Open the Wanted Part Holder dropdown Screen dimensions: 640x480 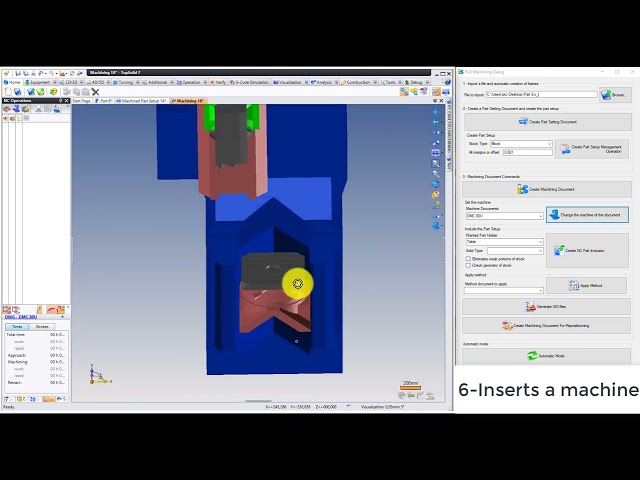[x=504, y=242]
